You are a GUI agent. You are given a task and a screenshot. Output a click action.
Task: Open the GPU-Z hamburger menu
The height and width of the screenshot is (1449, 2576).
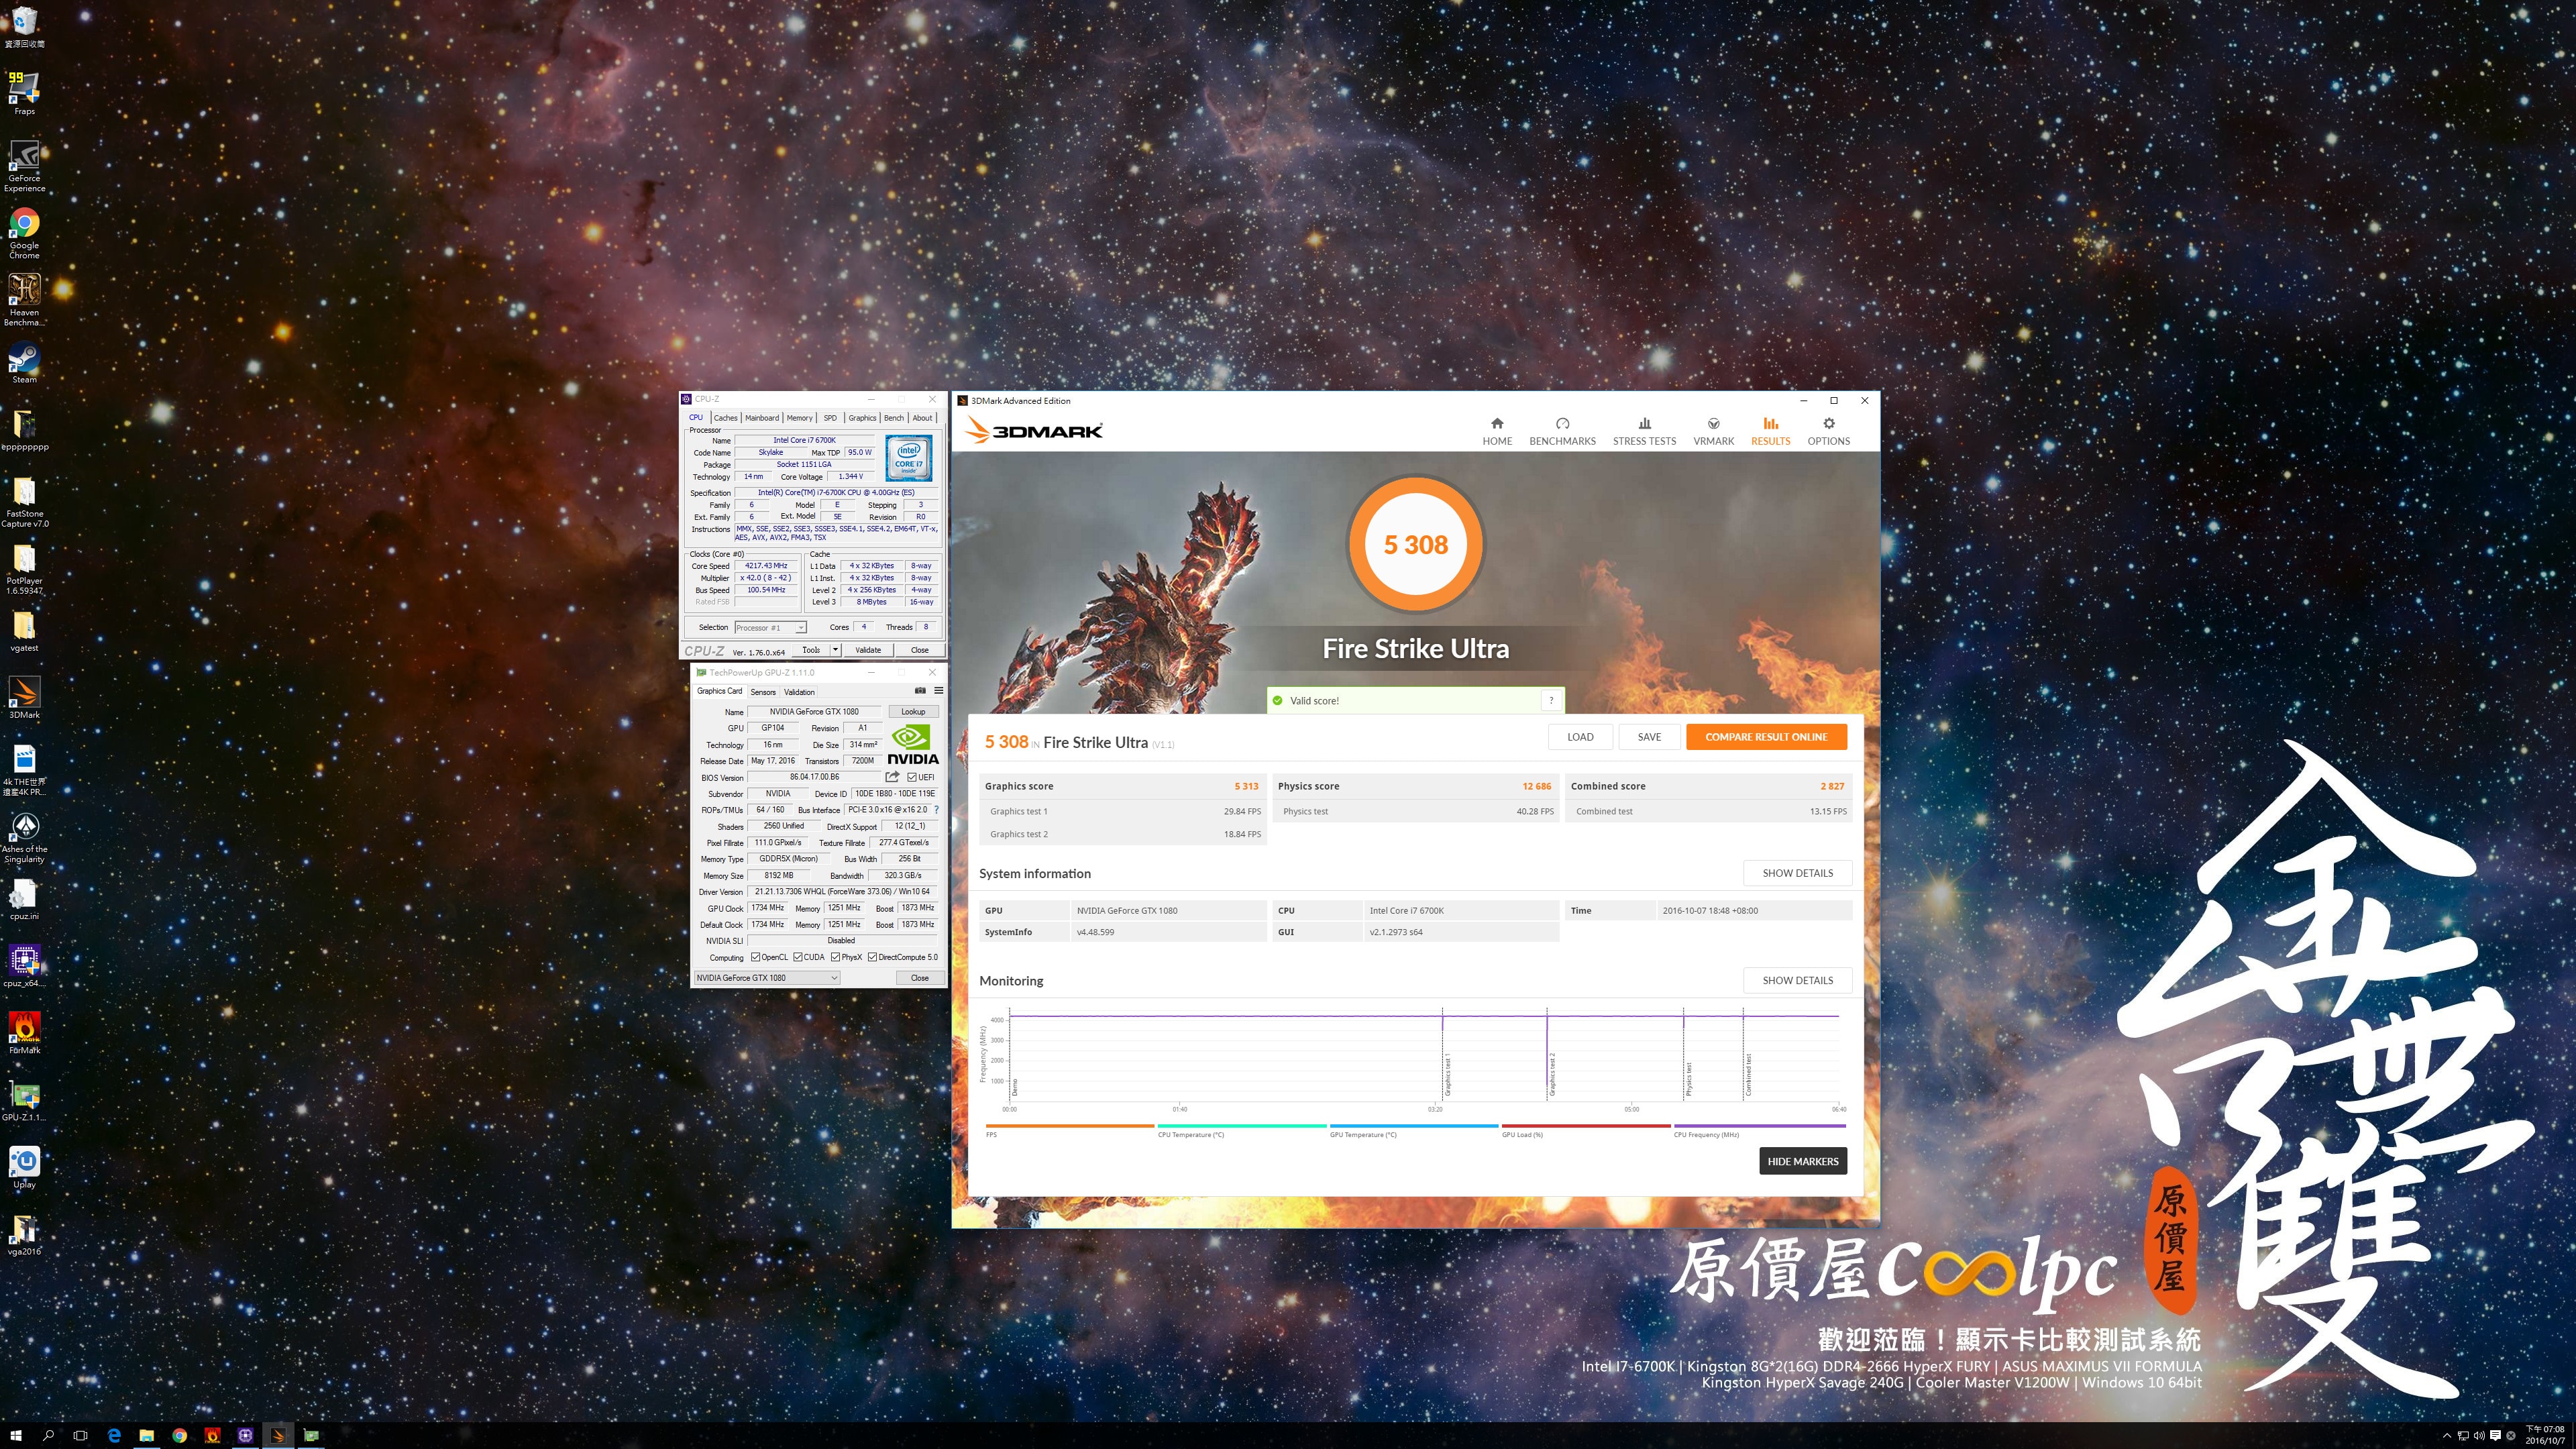click(x=938, y=691)
